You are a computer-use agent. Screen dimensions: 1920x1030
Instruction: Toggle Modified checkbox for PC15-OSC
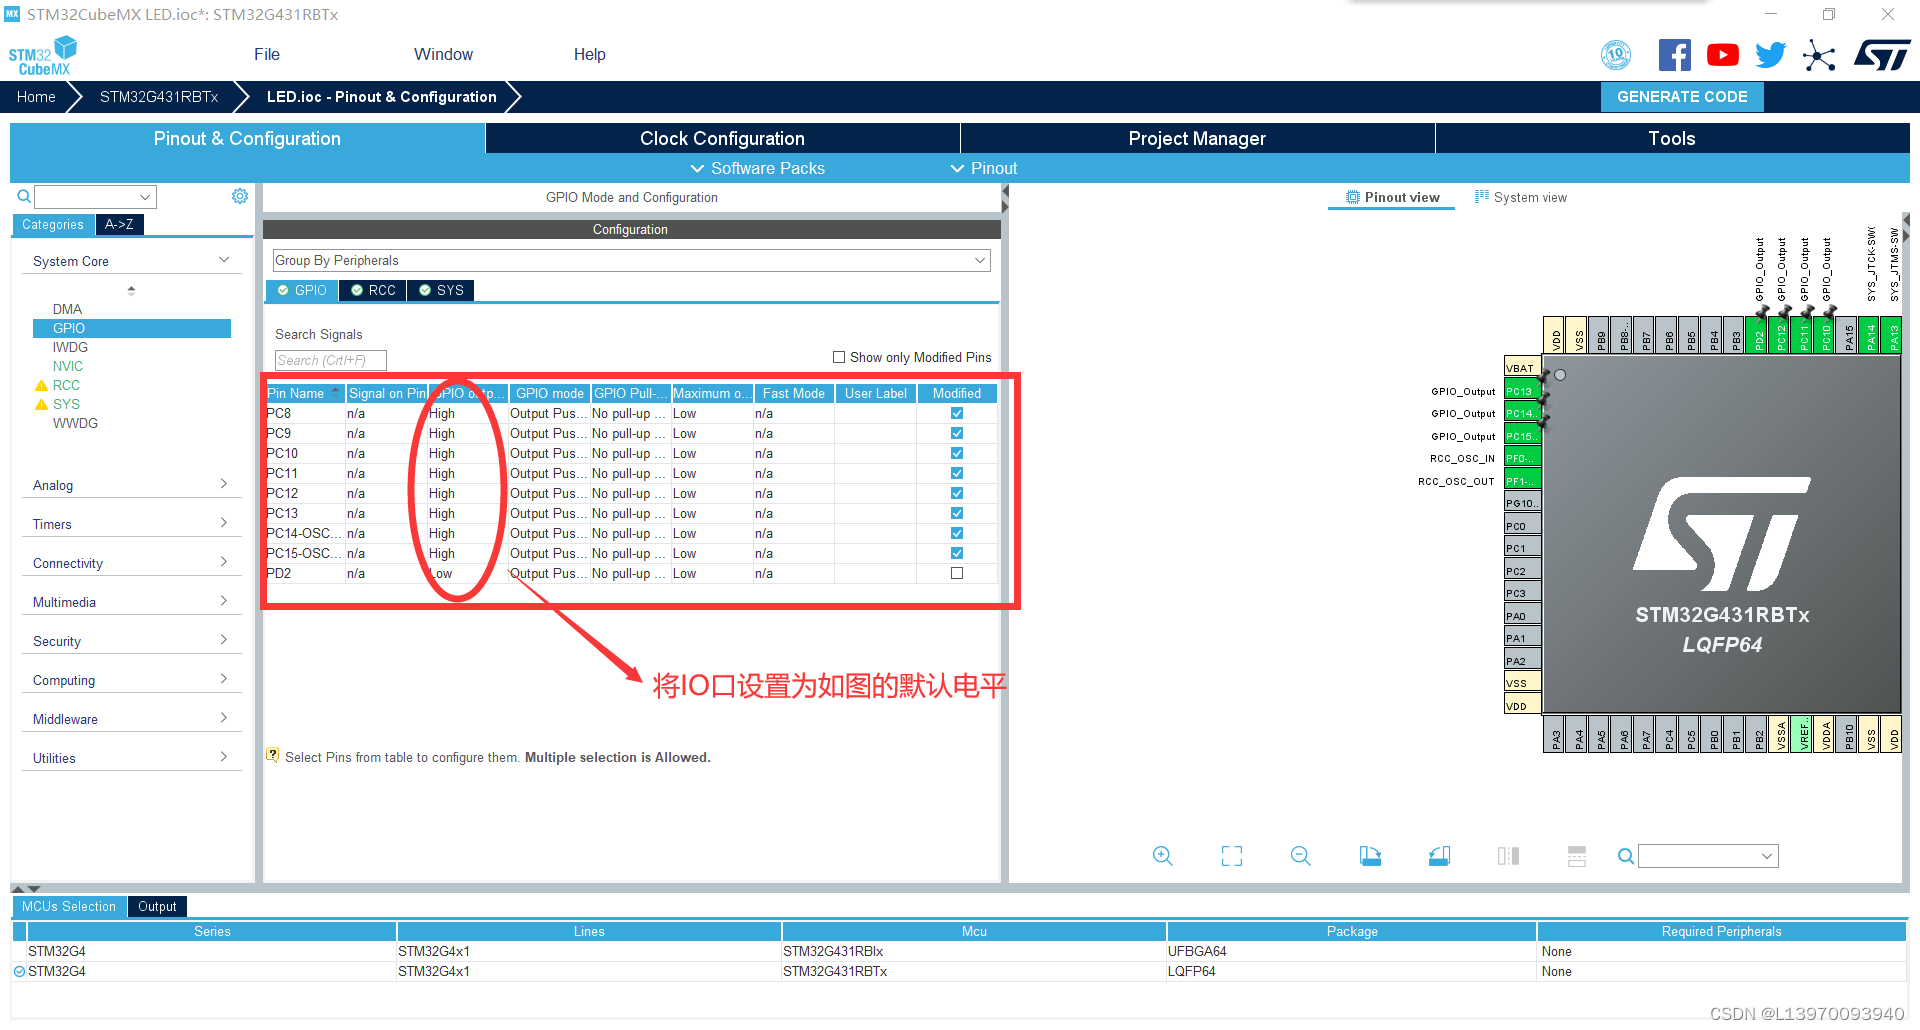point(957,553)
